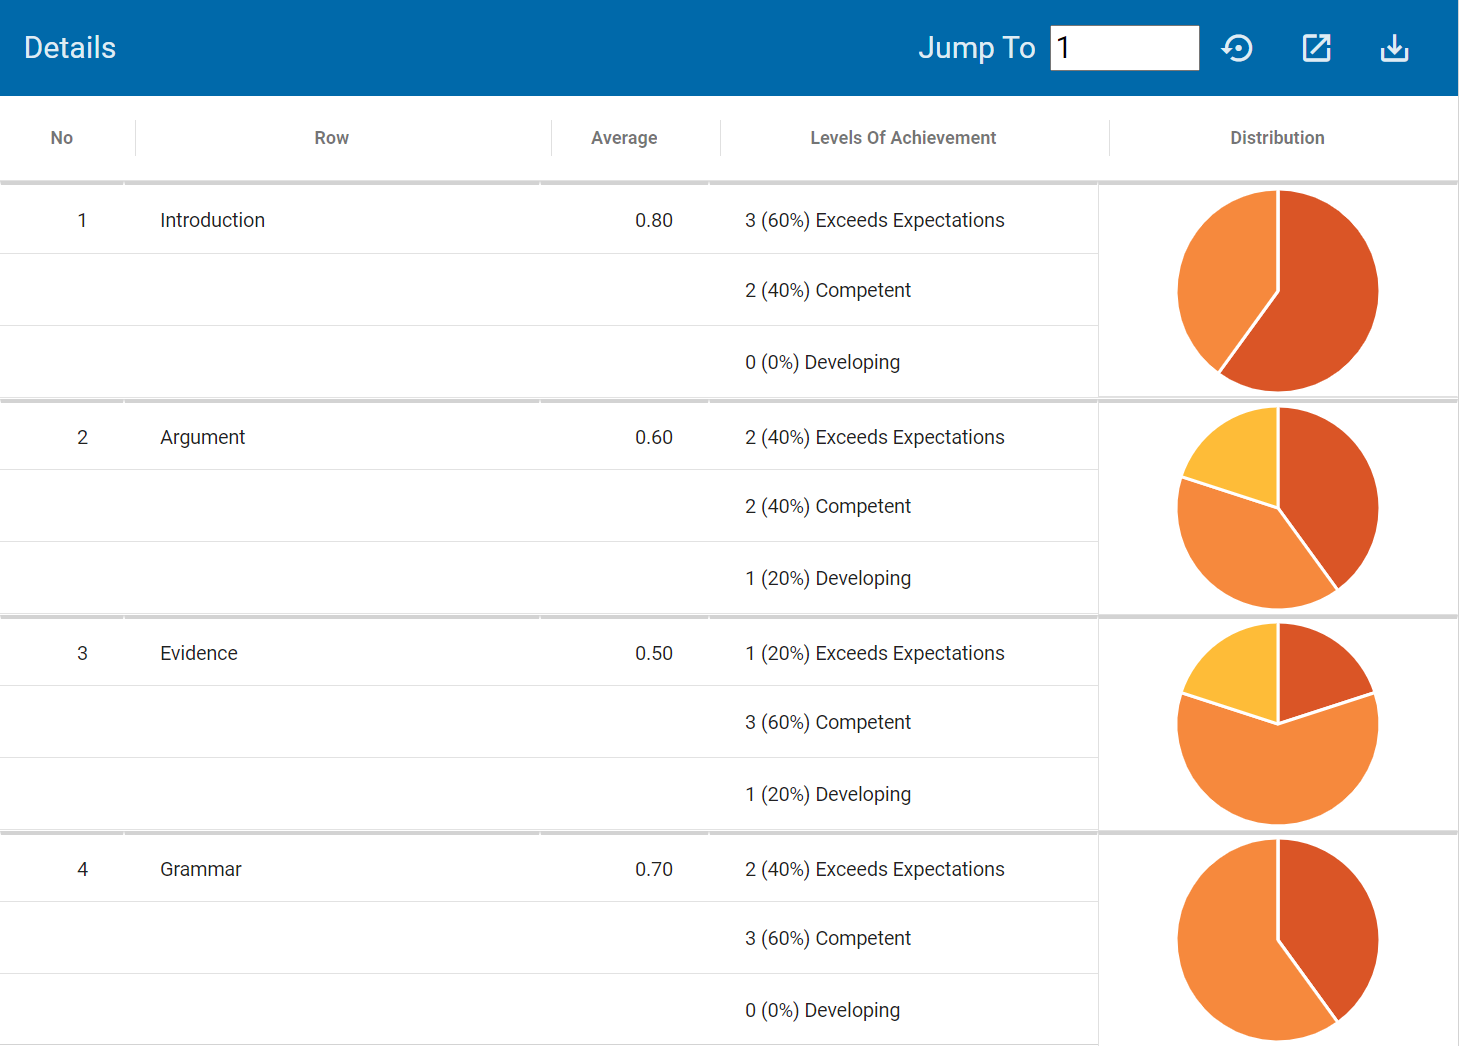
Task: Select the Evidence row name
Action: (199, 653)
